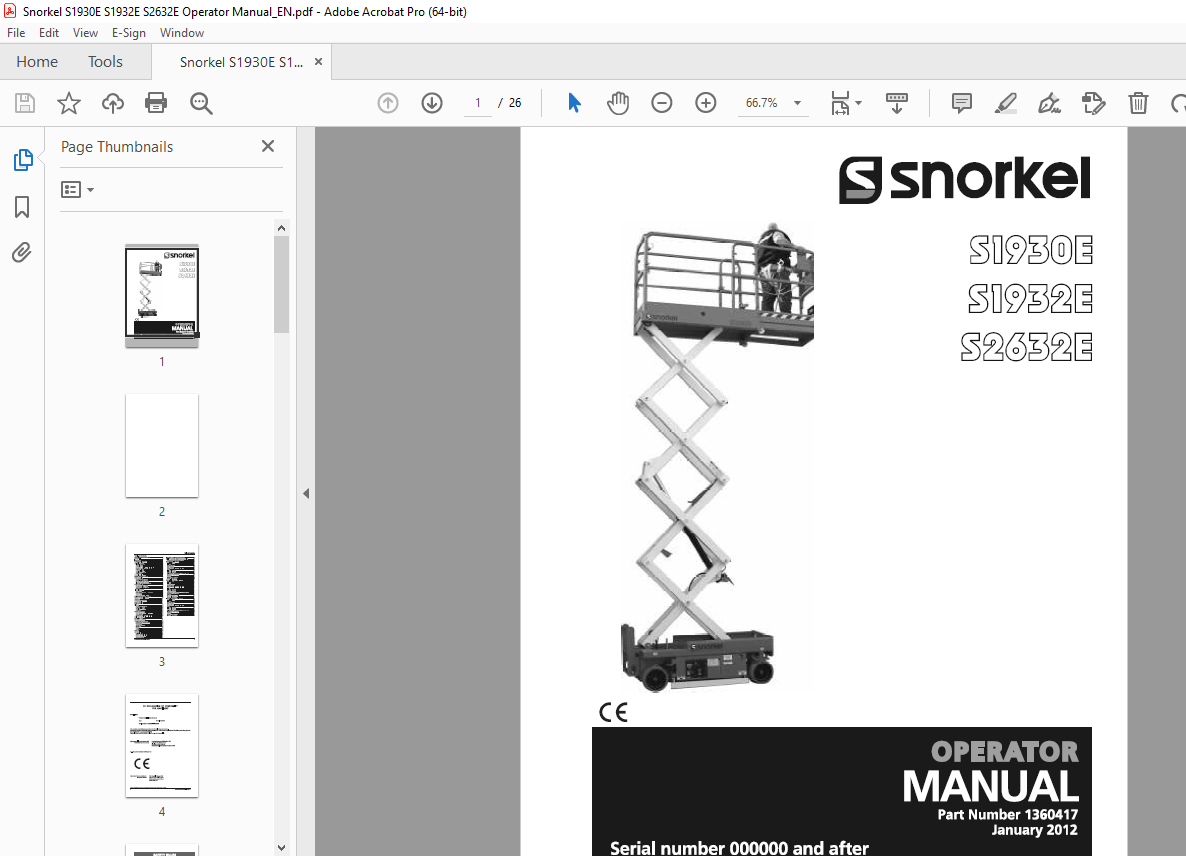This screenshot has width=1186, height=856.
Task: Click the page number input field
Action: pos(478,103)
